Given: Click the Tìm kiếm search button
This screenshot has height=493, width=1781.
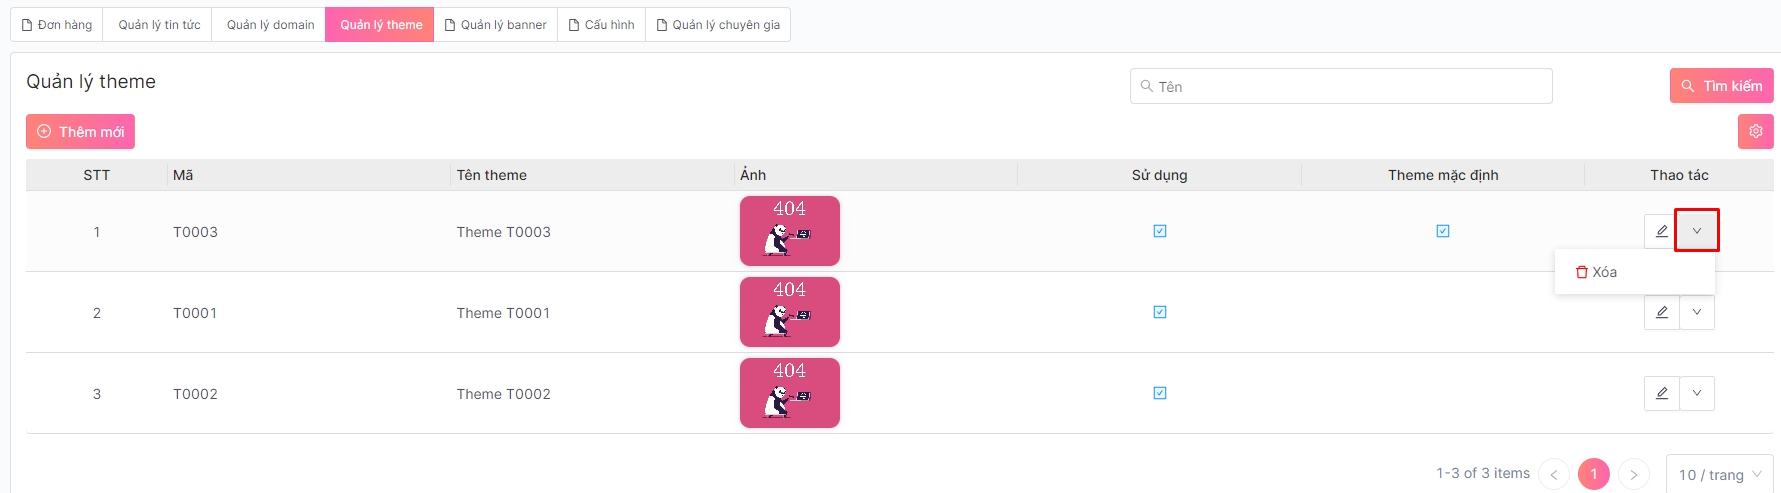Looking at the screenshot, I should tap(1721, 86).
